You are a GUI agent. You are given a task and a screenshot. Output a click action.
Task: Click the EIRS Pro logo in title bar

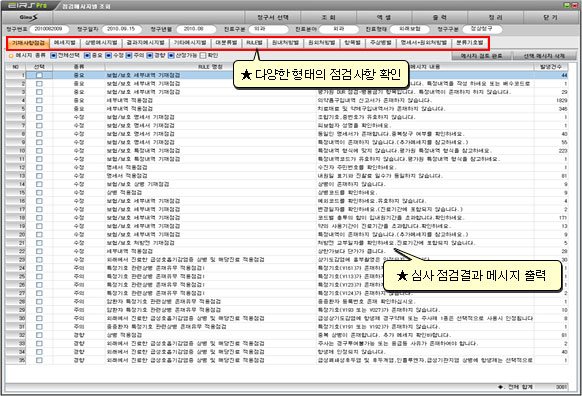[27, 6]
